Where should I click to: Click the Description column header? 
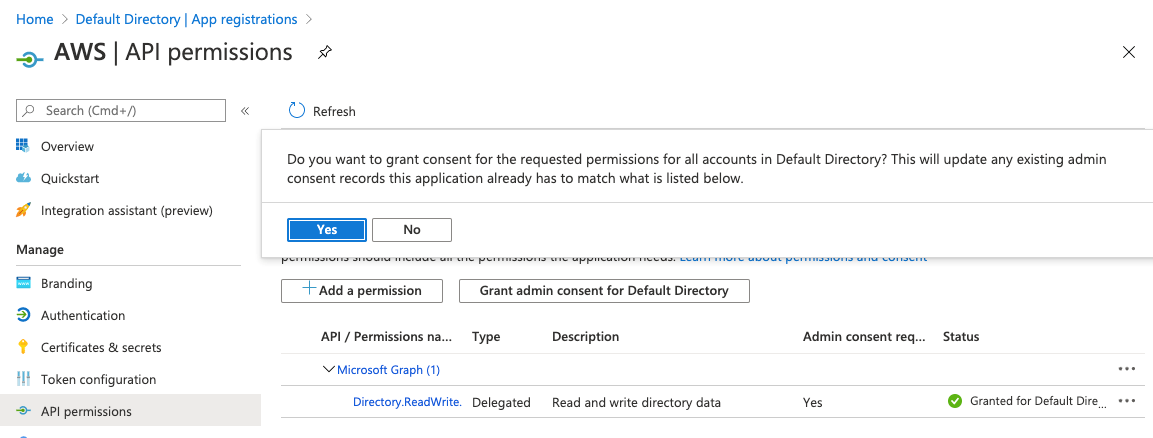coord(585,337)
